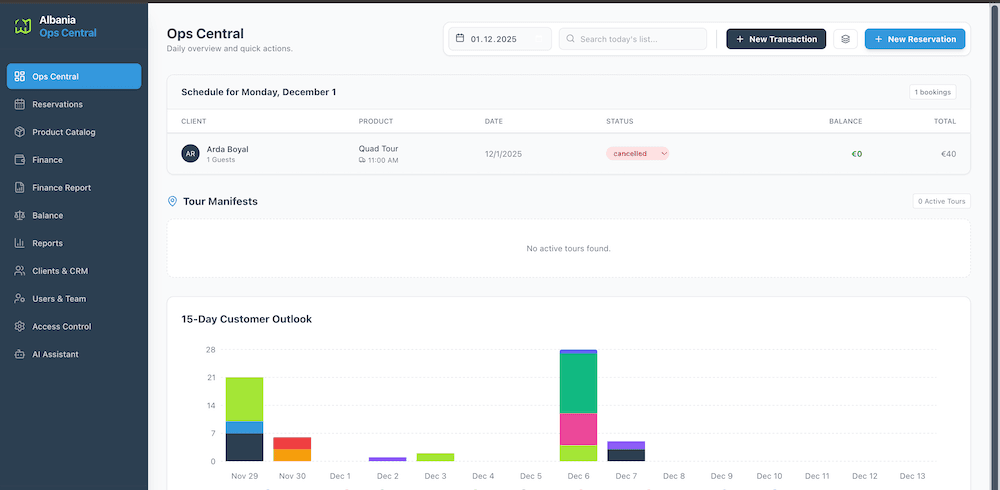Click the New Transaction button
Viewport: 1000px width, 490px height.
(x=776, y=39)
